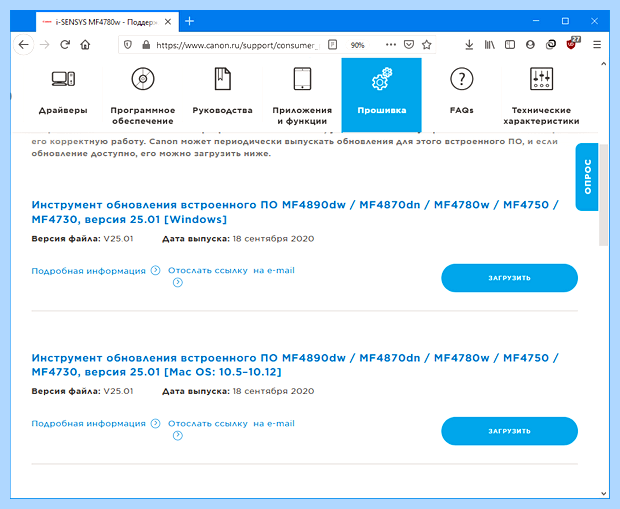
Task: Save page to Pocket
Action: 409,45
